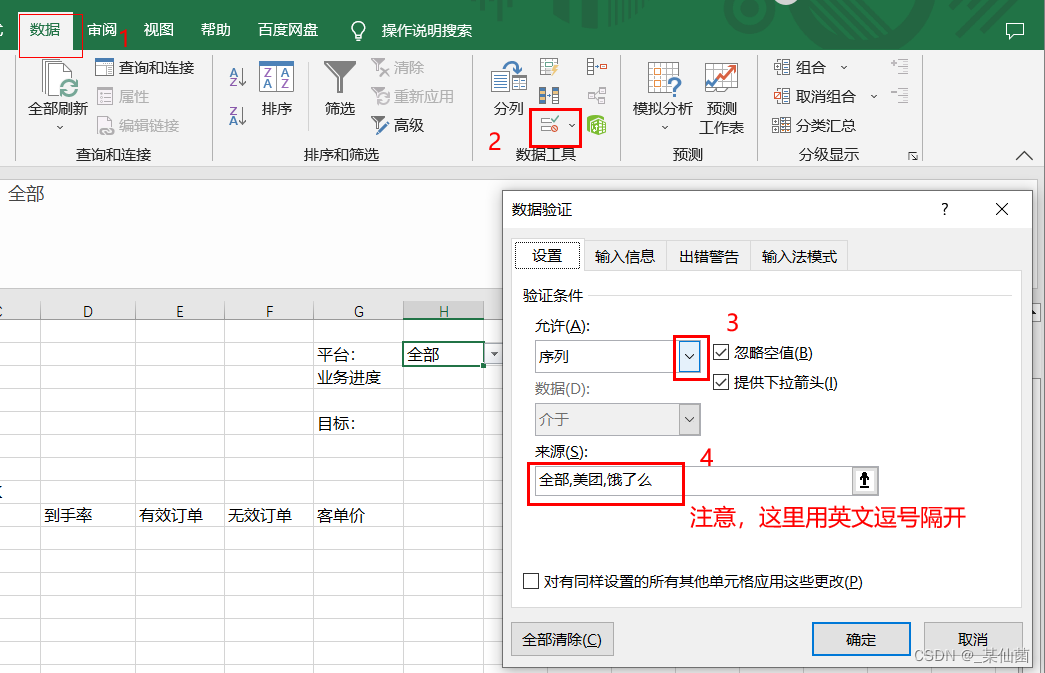Expand the 允许 dropdown showing 序列
Screen dimensions: 1045x673
pos(690,356)
